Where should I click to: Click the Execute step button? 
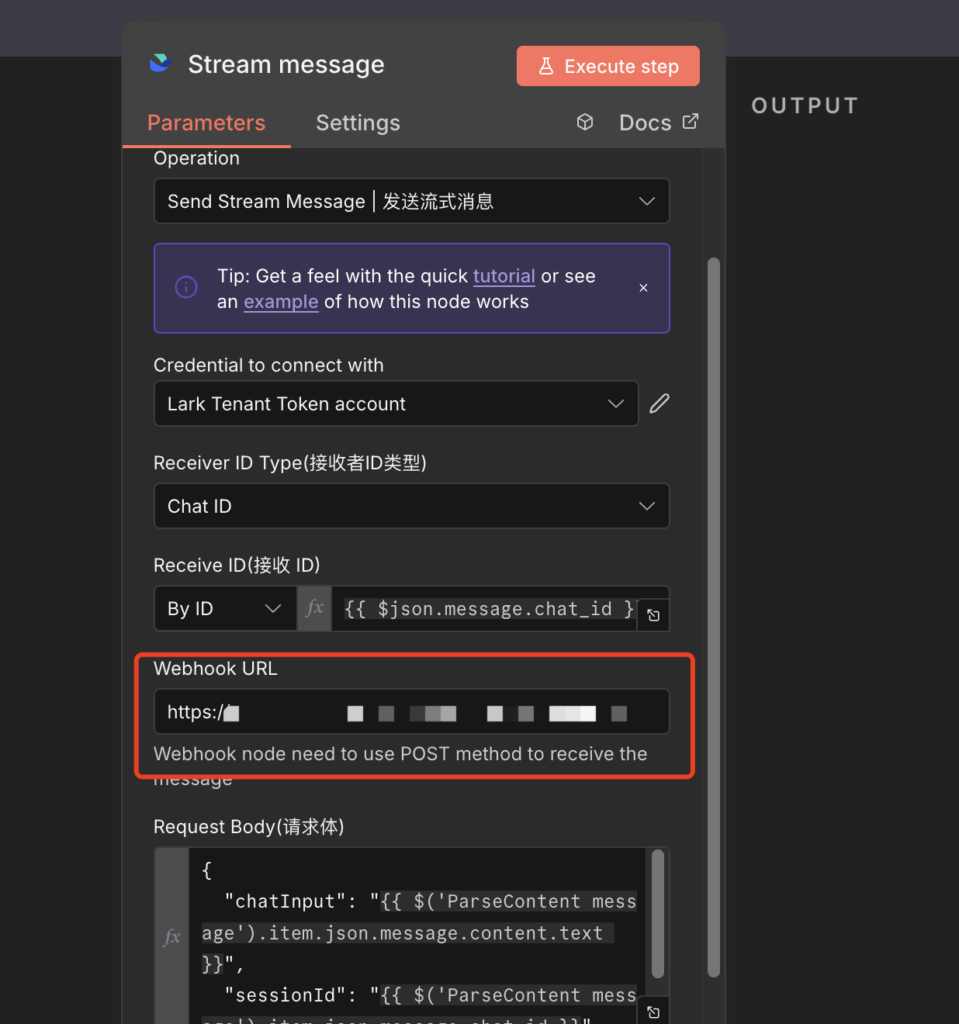(x=607, y=65)
